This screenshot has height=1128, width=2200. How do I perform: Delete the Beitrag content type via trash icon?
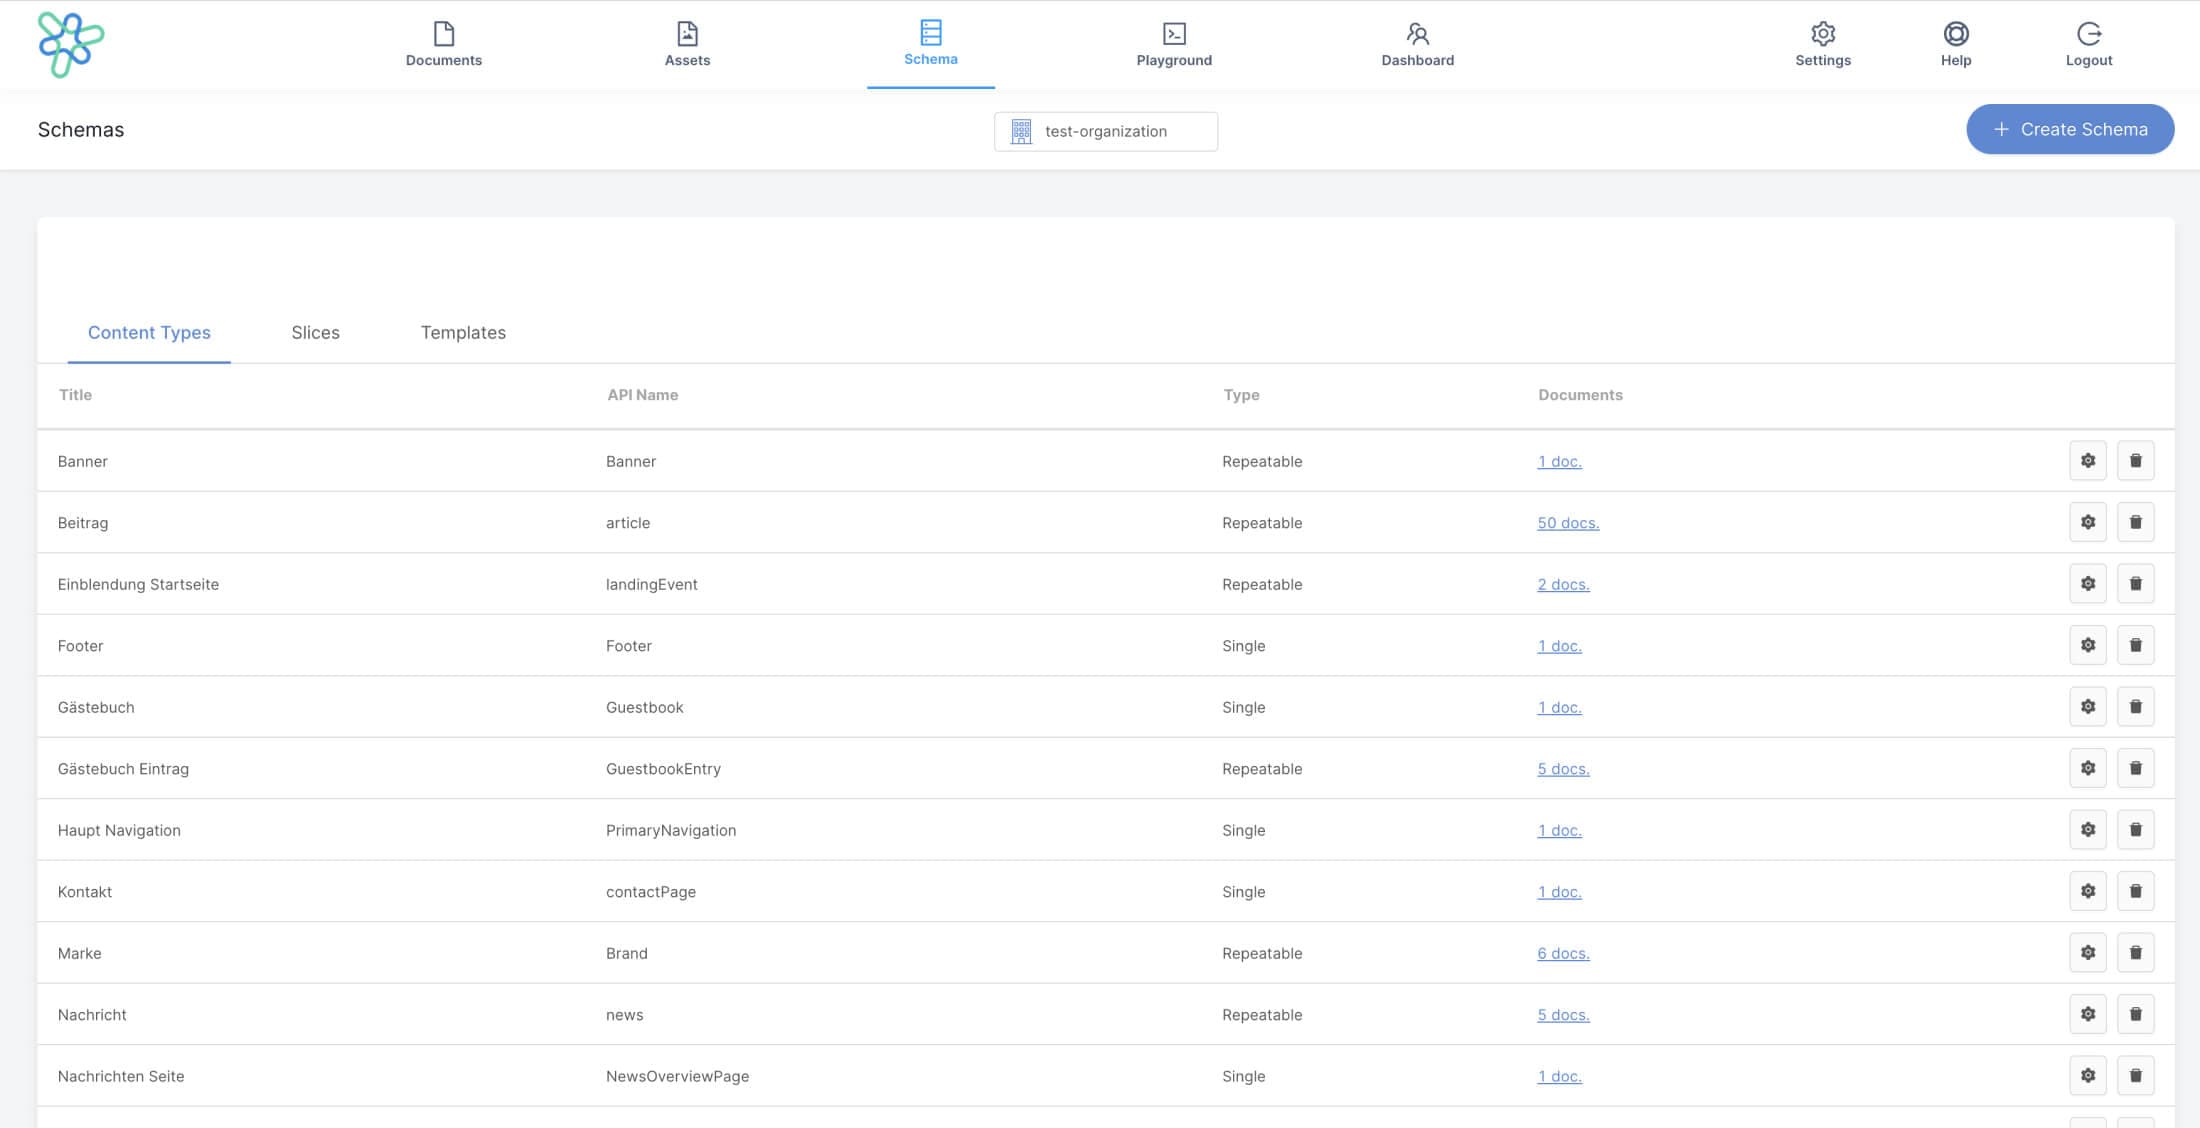tap(2137, 522)
